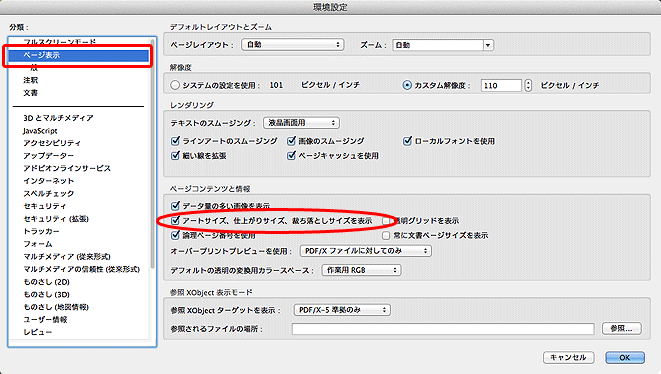The height and width of the screenshot is (374, 661).
Task: Click the 参照されるファイルの場所 text field
Action: tap(443, 329)
